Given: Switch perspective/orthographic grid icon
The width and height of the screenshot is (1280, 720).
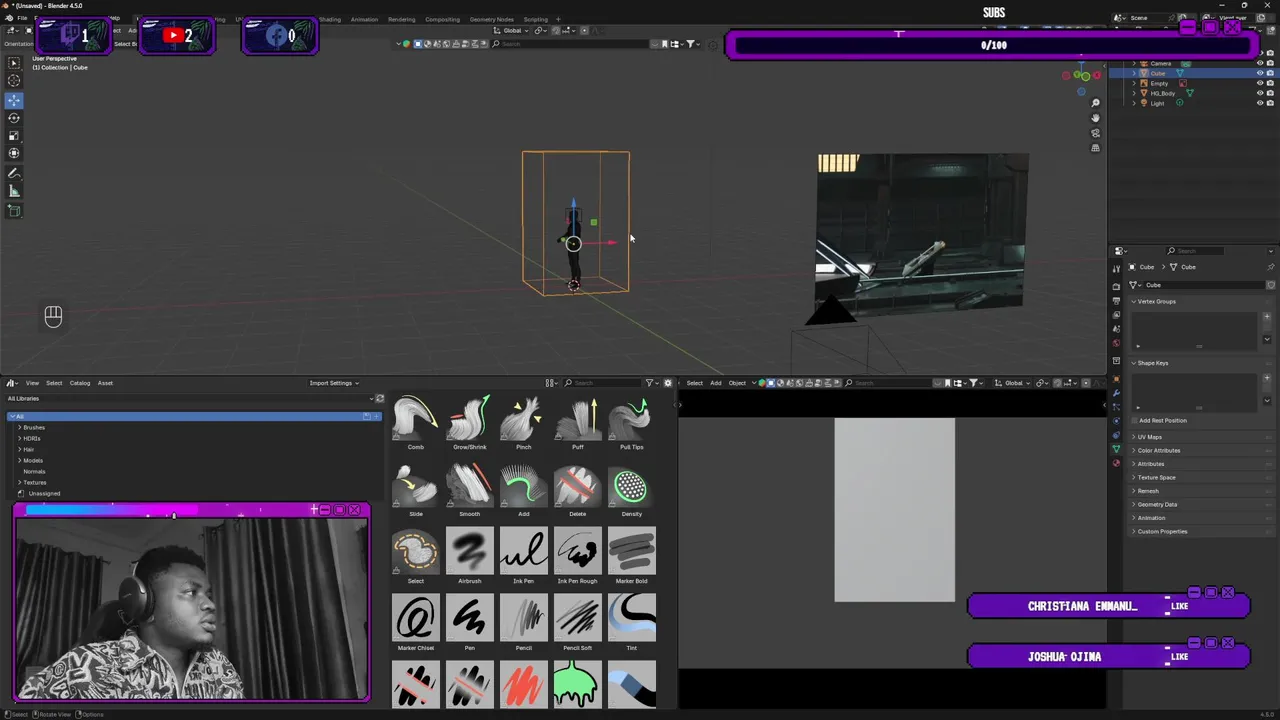Looking at the screenshot, I should point(1096,148).
